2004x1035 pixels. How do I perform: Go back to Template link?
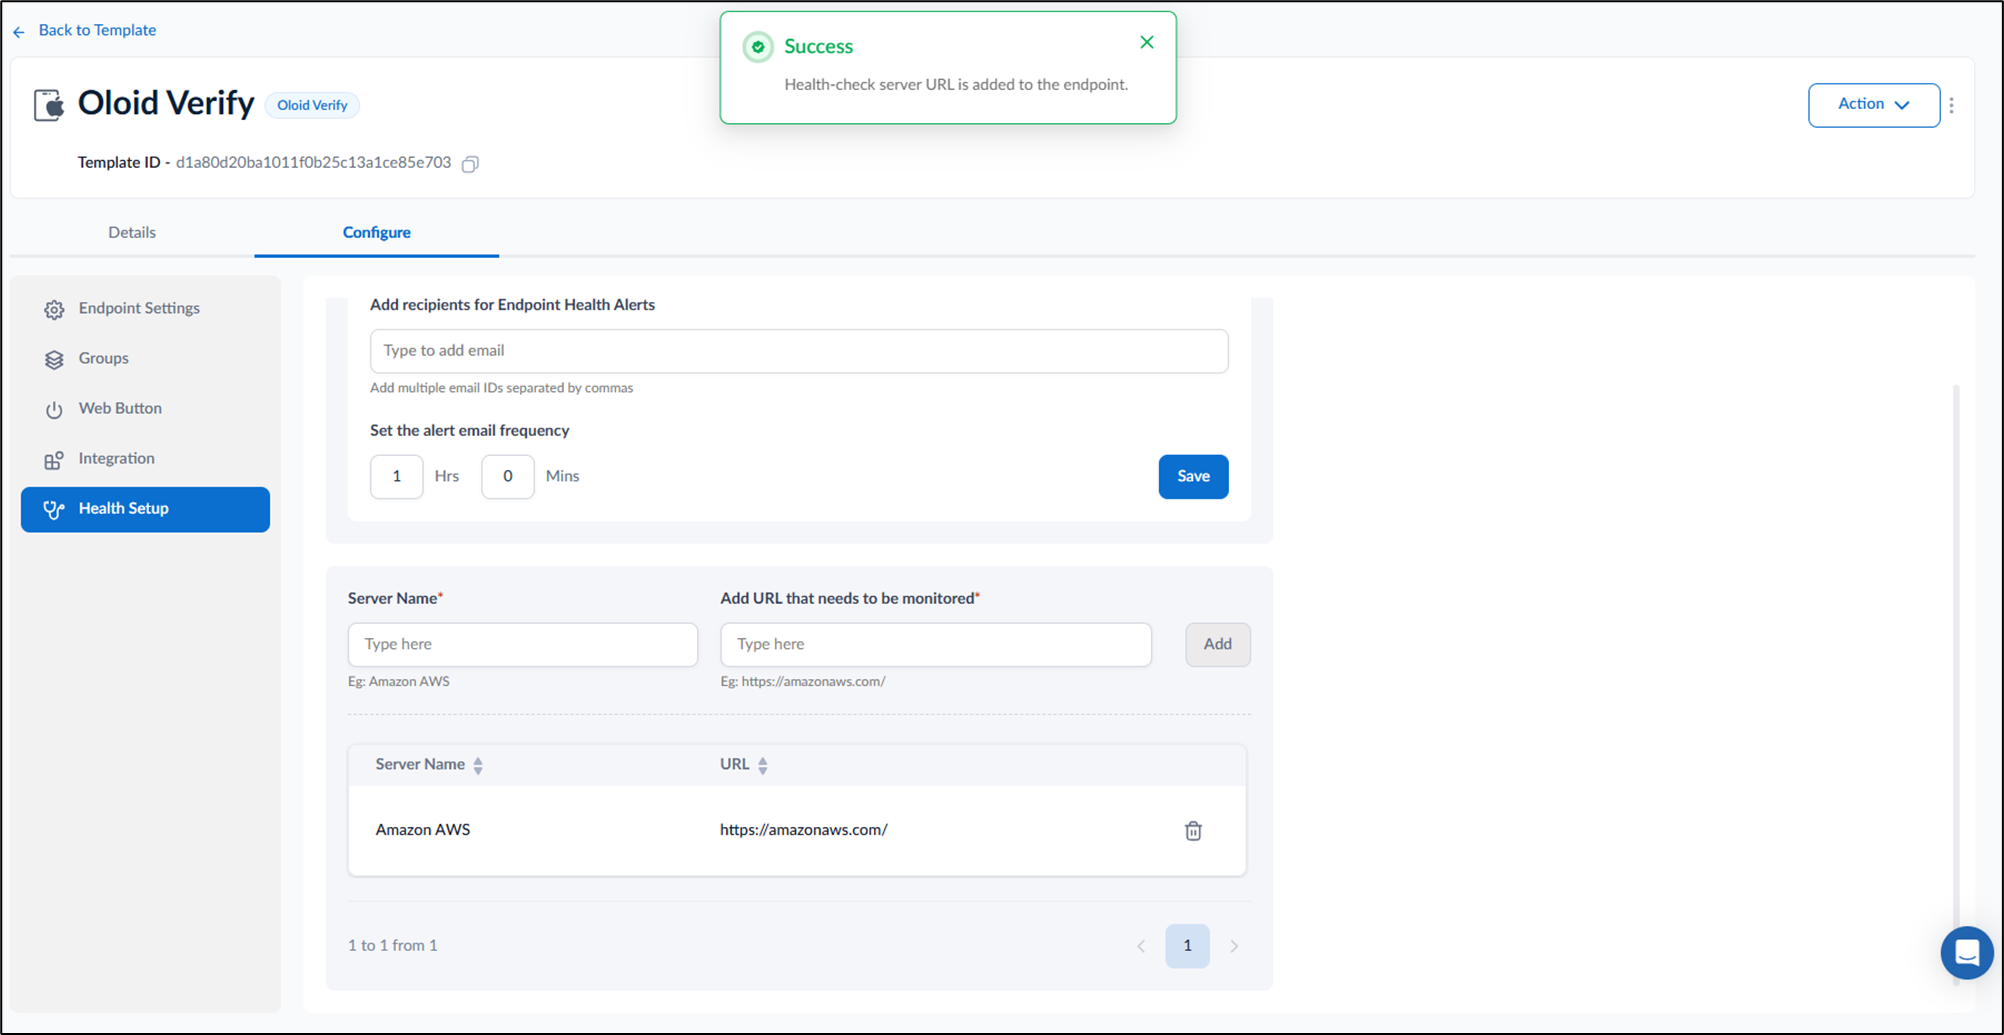point(97,30)
